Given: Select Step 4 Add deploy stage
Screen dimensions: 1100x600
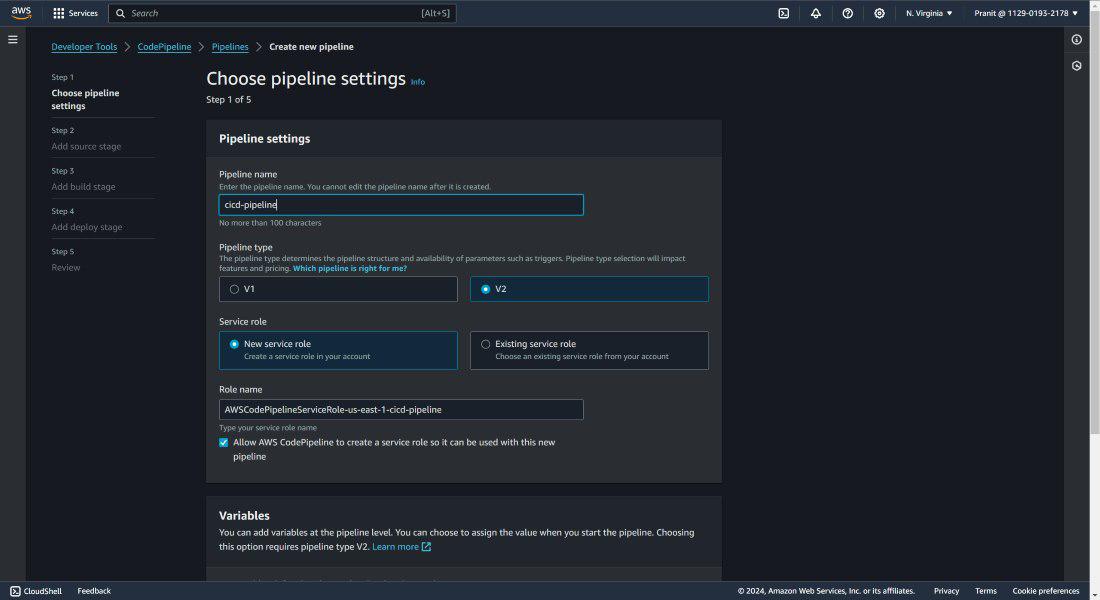Looking at the screenshot, I should point(86,227).
